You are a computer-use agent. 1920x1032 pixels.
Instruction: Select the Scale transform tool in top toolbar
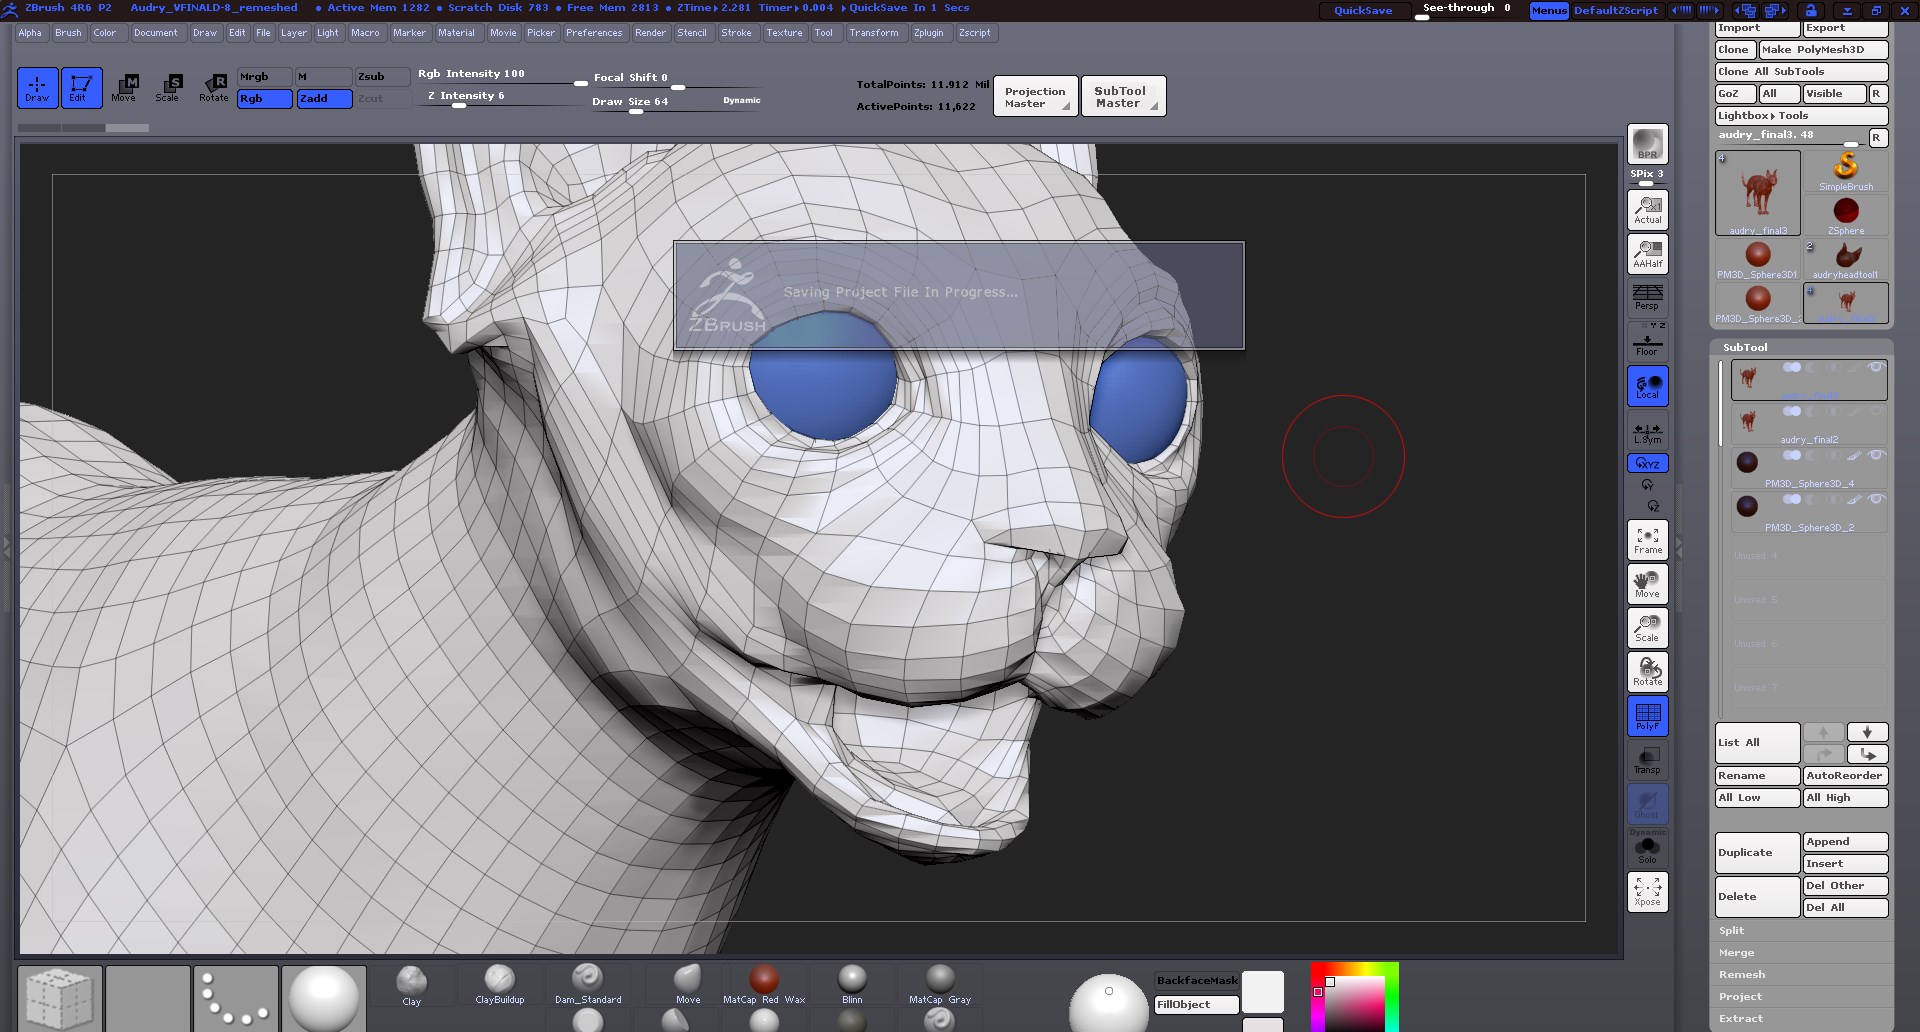(x=167, y=88)
